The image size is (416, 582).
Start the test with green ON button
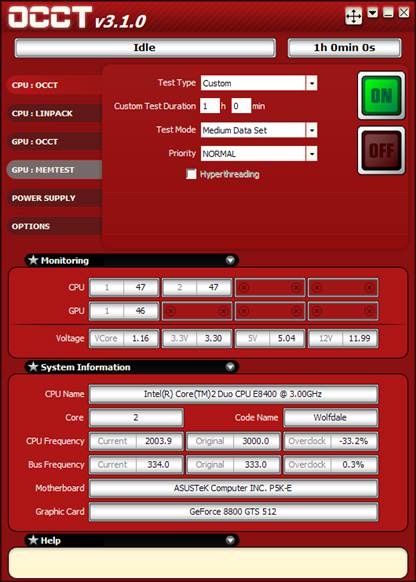click(x=381, y=96)
